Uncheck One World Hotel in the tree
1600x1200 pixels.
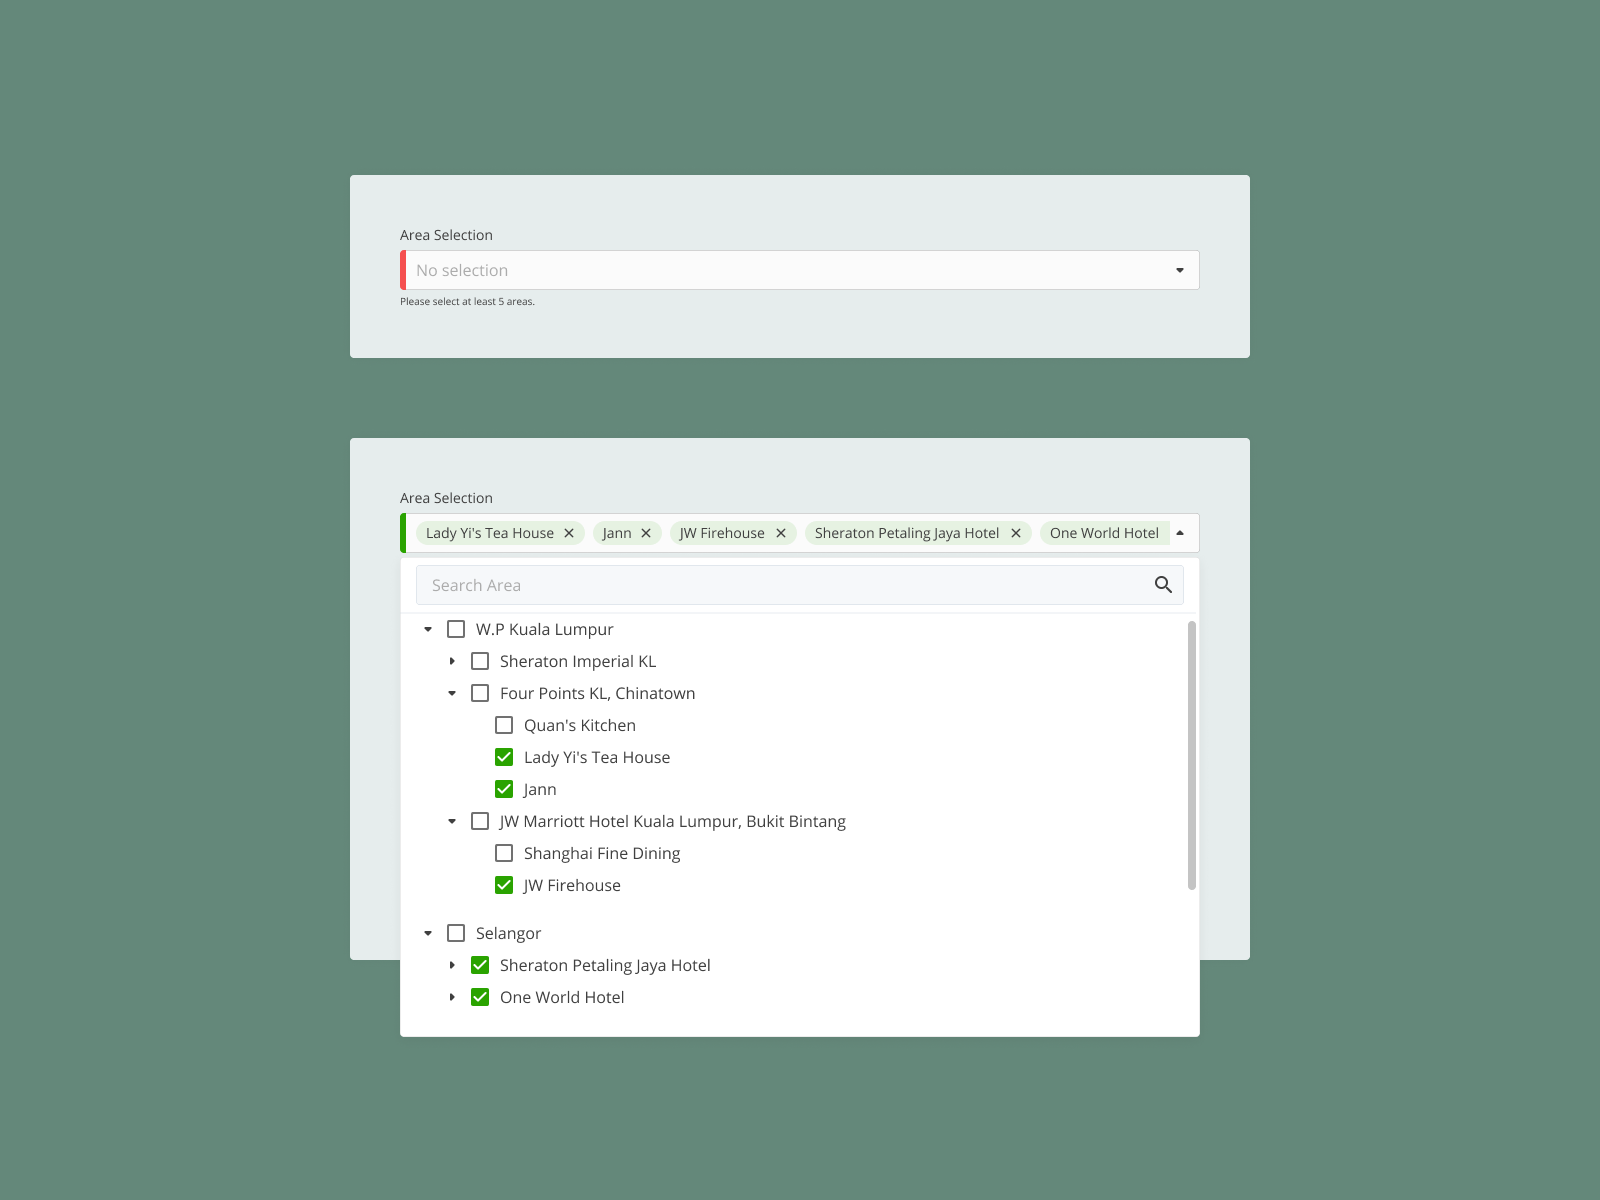click(480, 997)
